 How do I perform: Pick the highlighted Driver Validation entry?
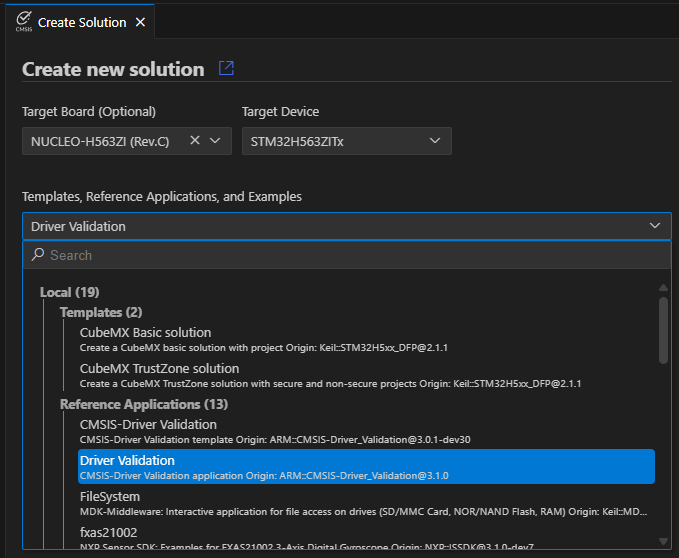[x=366, y=467]
